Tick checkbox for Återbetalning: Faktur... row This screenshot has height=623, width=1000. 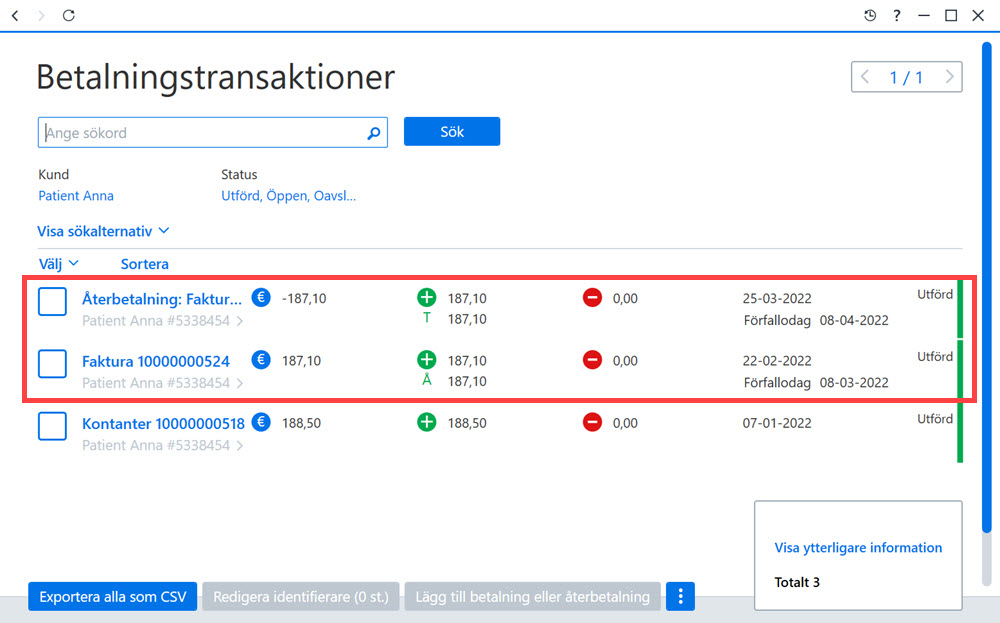(x=52, y=302)
